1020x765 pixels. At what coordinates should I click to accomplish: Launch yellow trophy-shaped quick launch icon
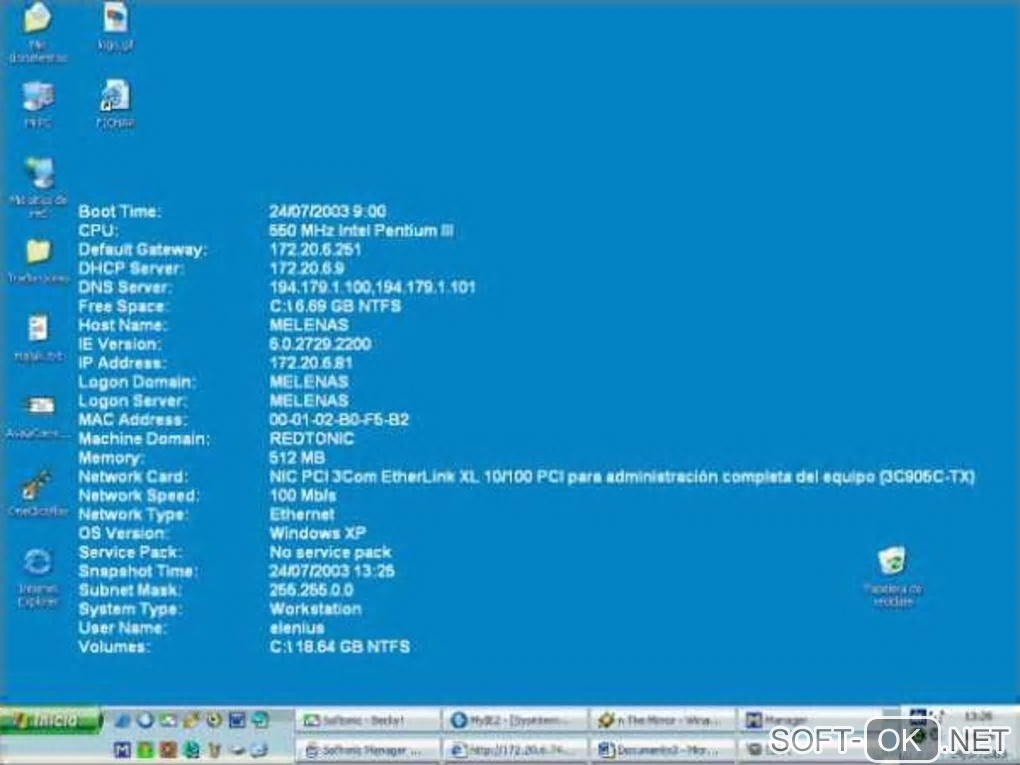tap(214, 750)
